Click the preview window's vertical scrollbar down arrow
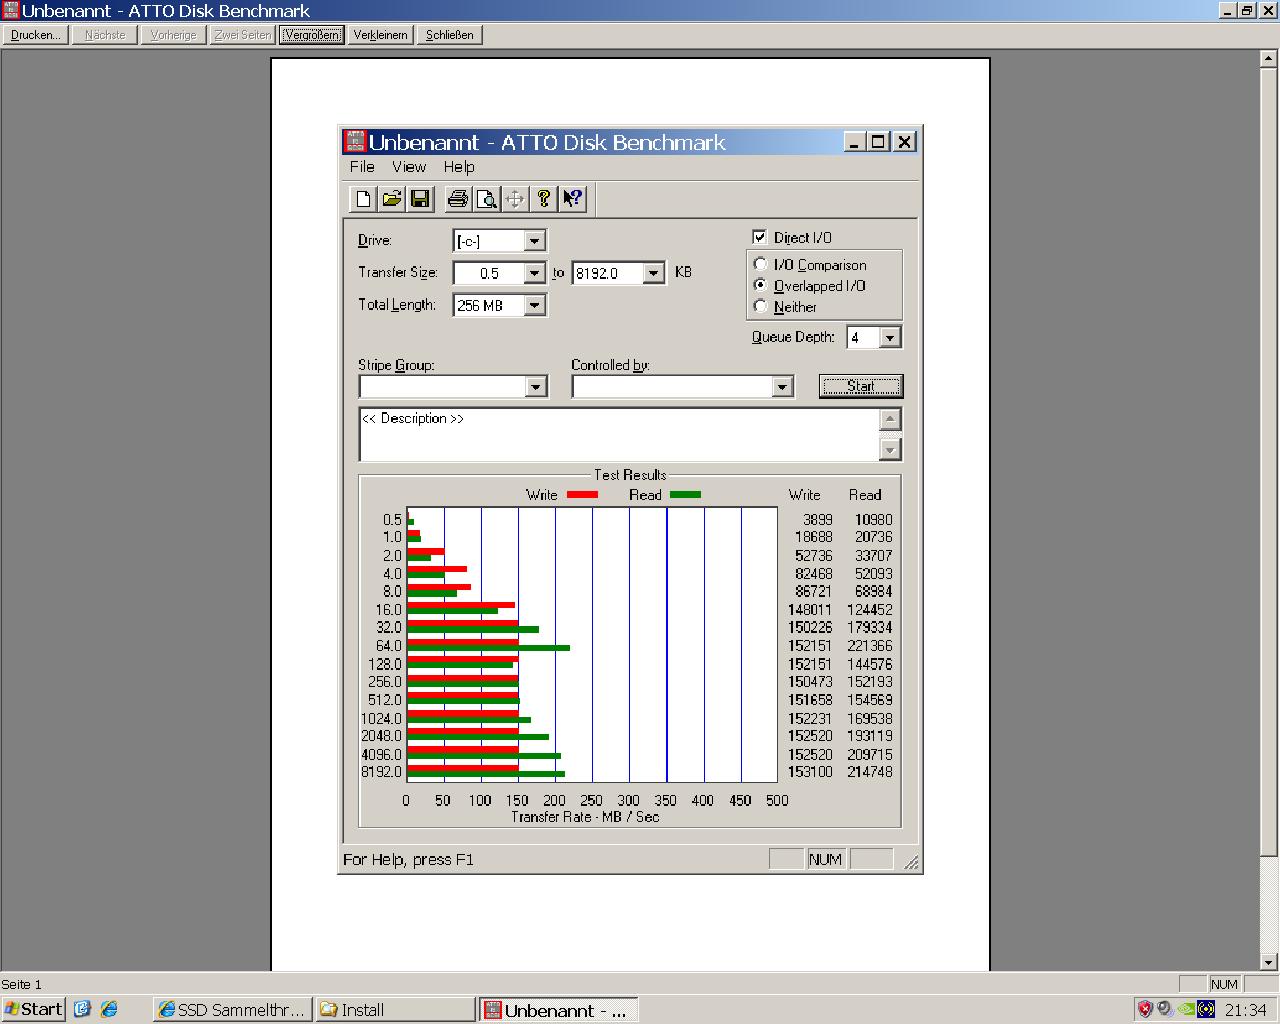1280x1024 pixels. [1269, 962]
